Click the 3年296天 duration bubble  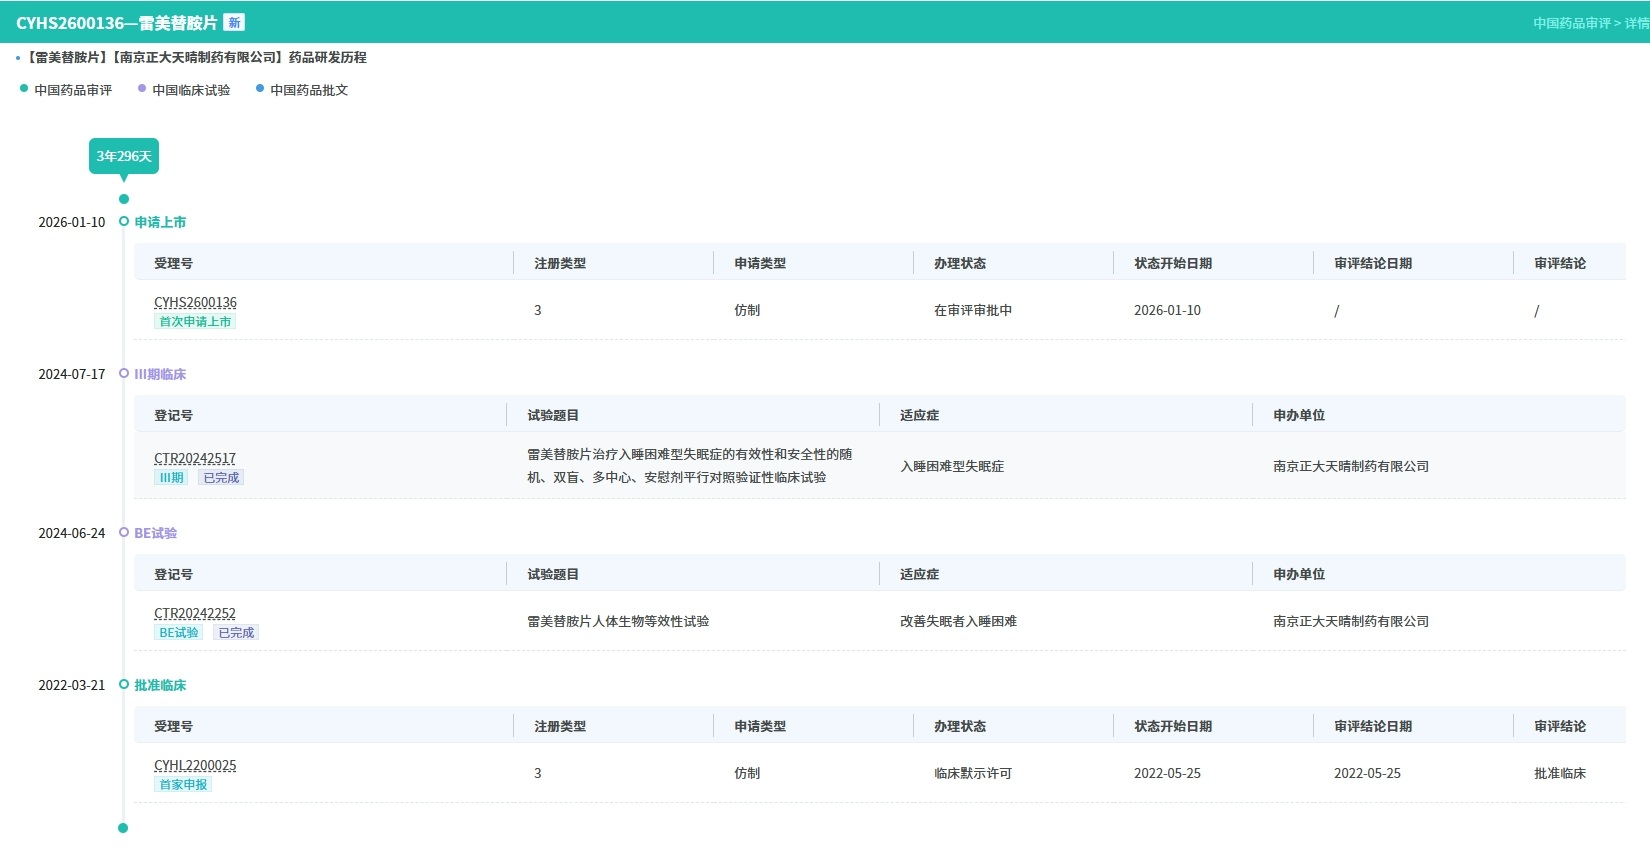click(124, 156)
